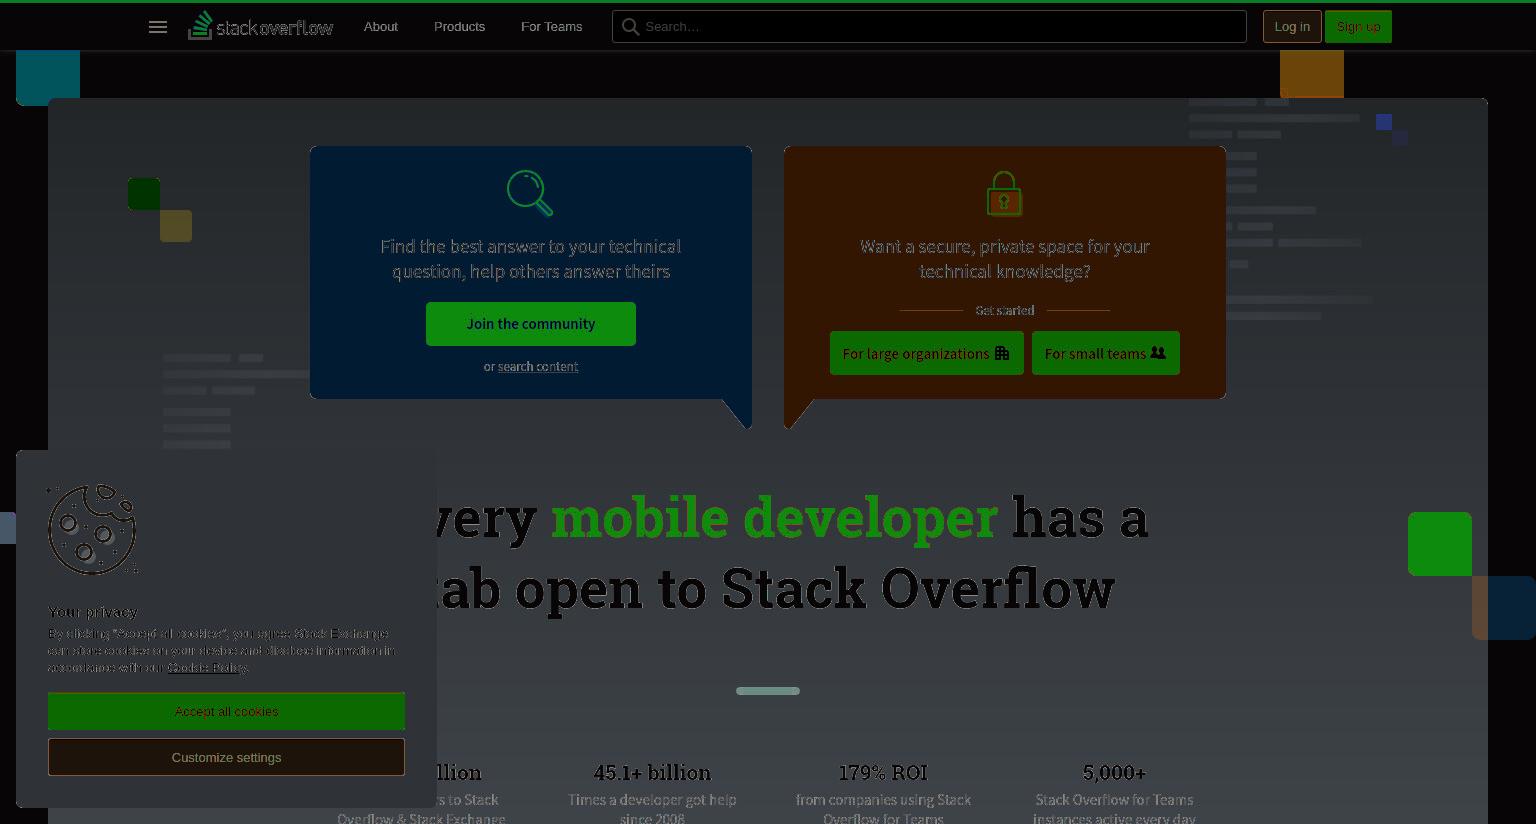
Task: Click the search magnifier icon in search bar
Action: pyautogui.click(x=630, y=27)
